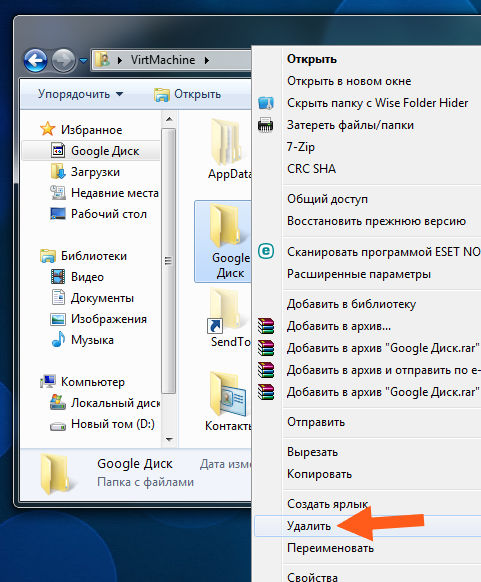This screenshot has height=582, width=481.
Task: Click WinRAR icon beside архив и отправить
Action: [266, 370]
